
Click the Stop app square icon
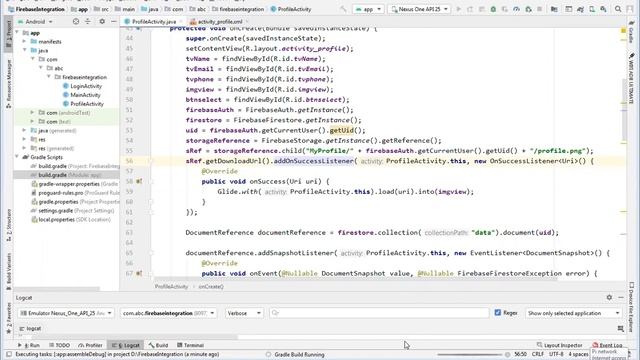tap(540, 9)
